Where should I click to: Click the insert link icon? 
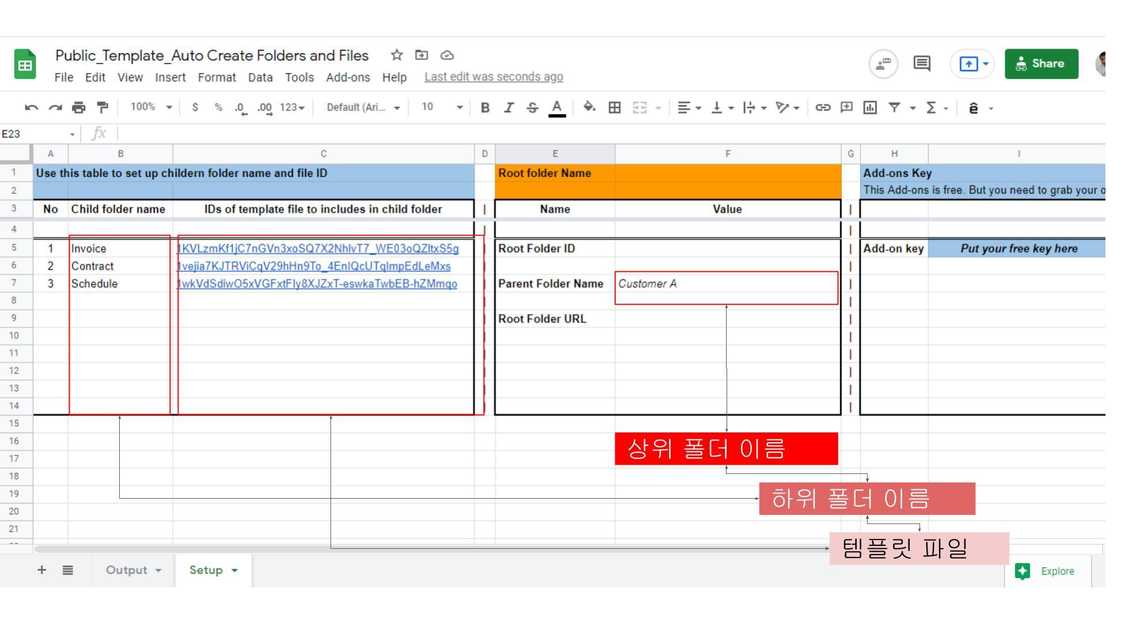click(823, 108)
